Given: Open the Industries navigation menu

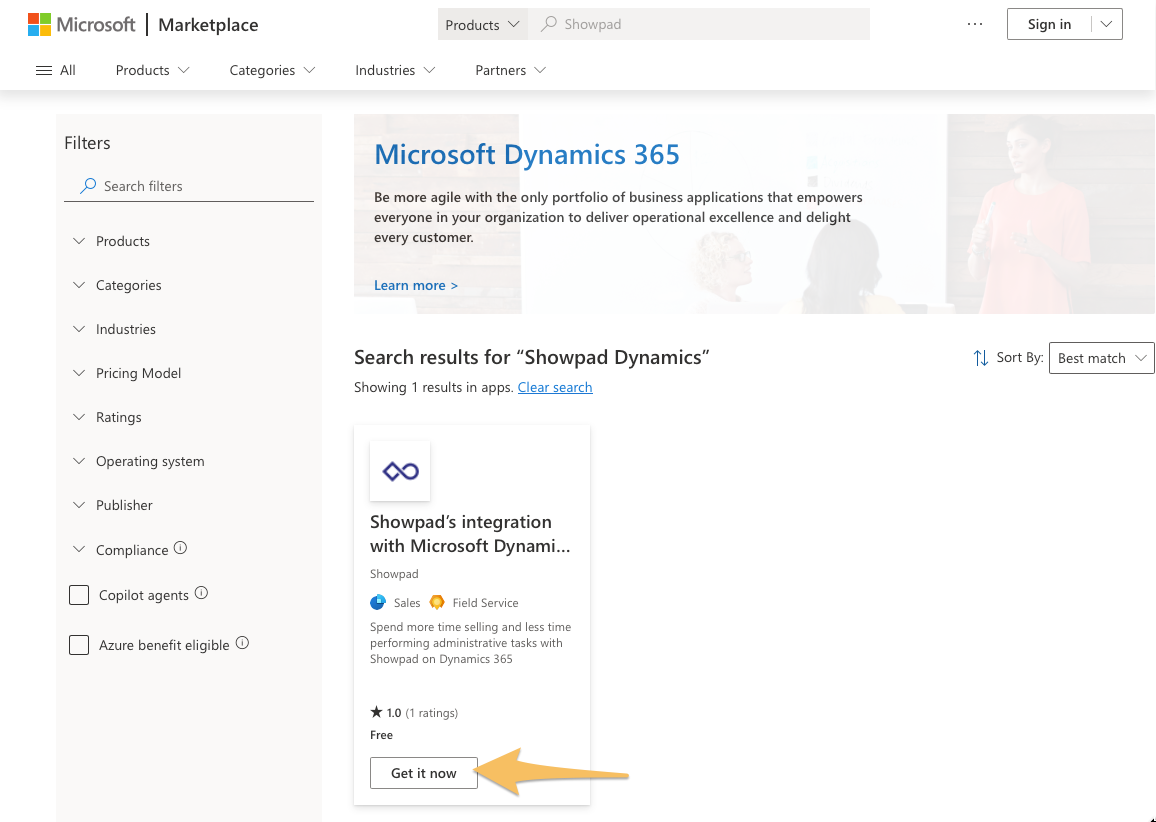Looking at the screenshot, I should 395,70.
